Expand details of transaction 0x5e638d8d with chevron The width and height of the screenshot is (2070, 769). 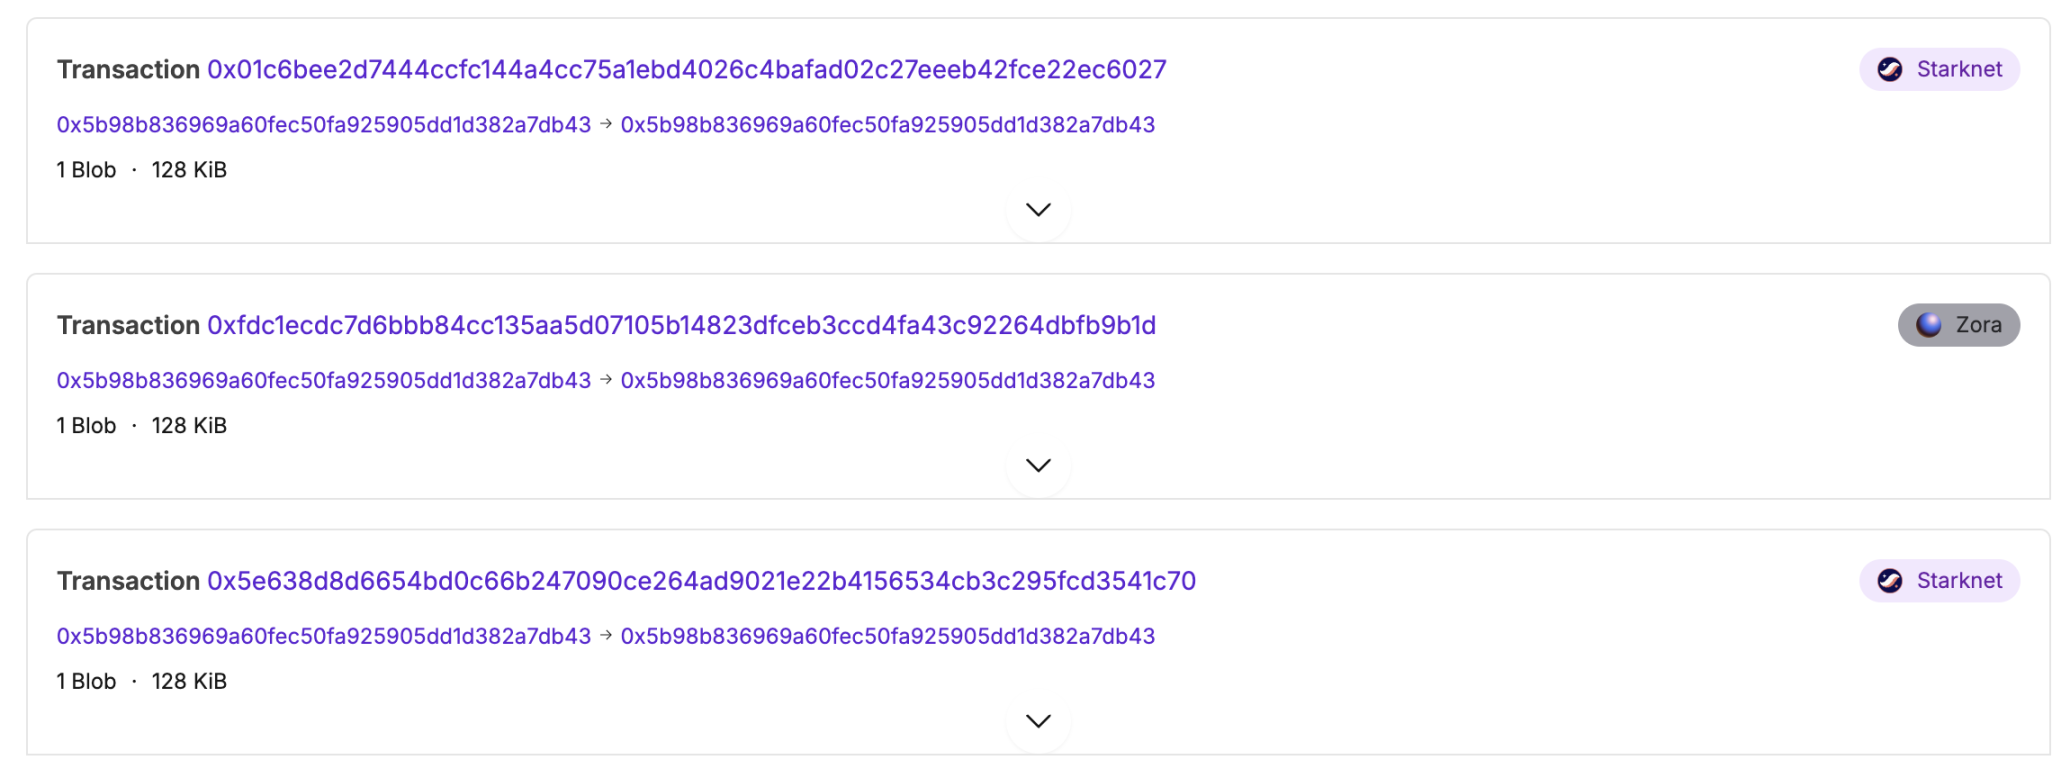(1038, 722)
